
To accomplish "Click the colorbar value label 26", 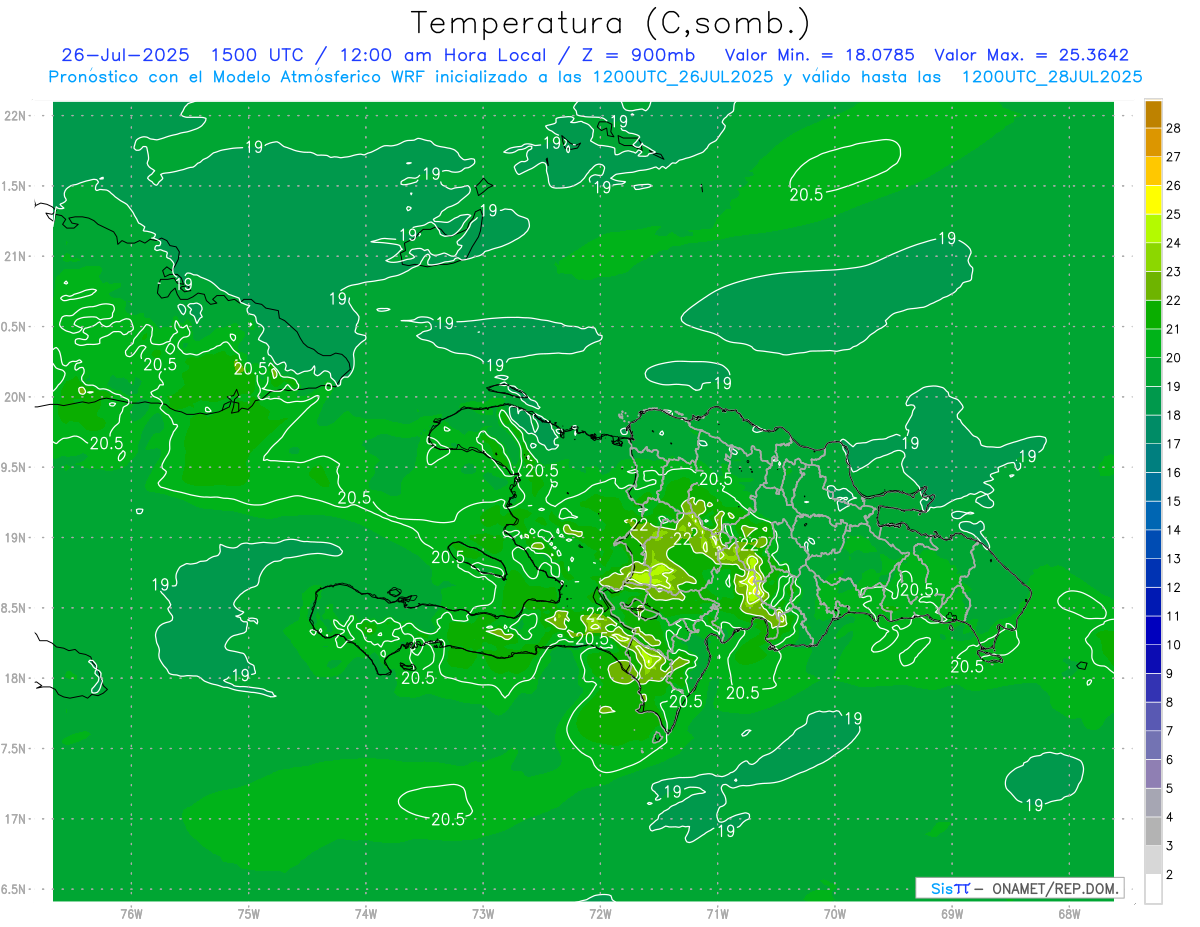I will pos(1173,186).
